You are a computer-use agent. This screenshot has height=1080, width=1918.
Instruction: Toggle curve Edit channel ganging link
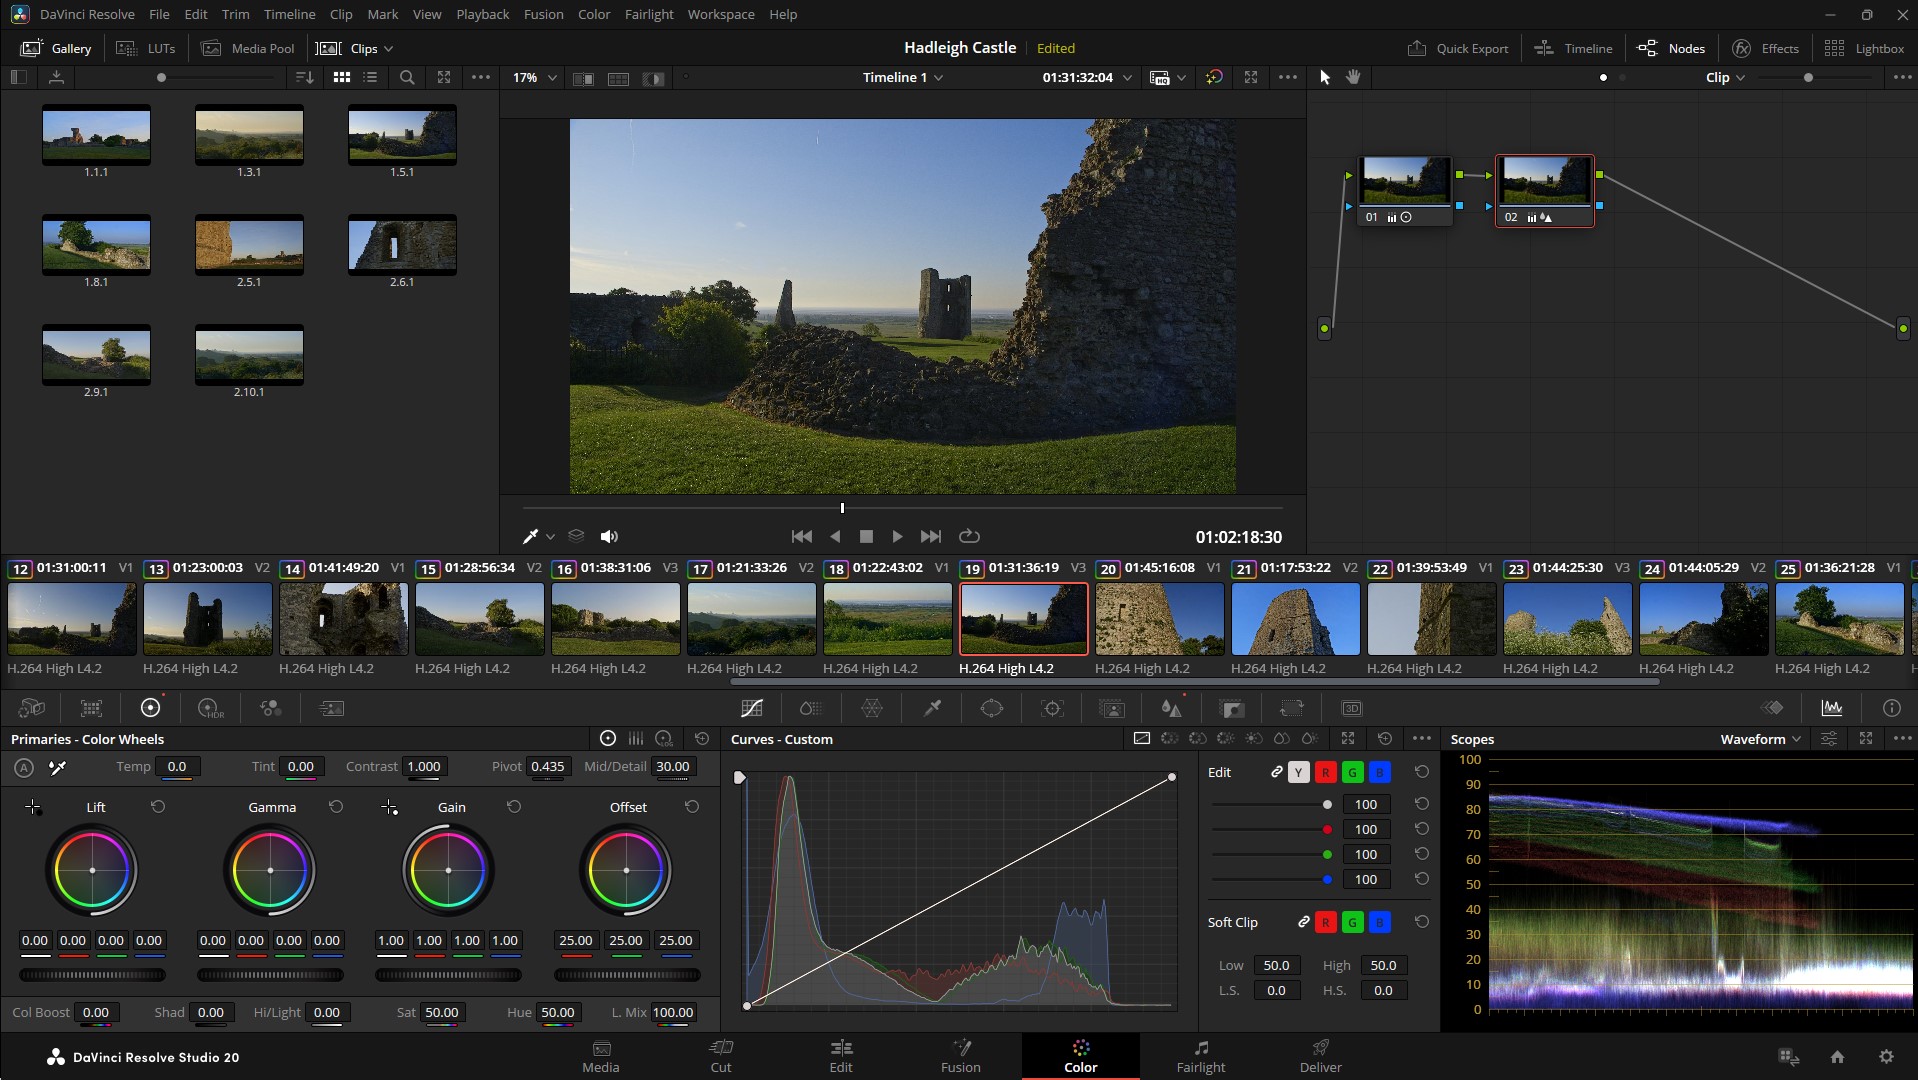(1276, 772)
